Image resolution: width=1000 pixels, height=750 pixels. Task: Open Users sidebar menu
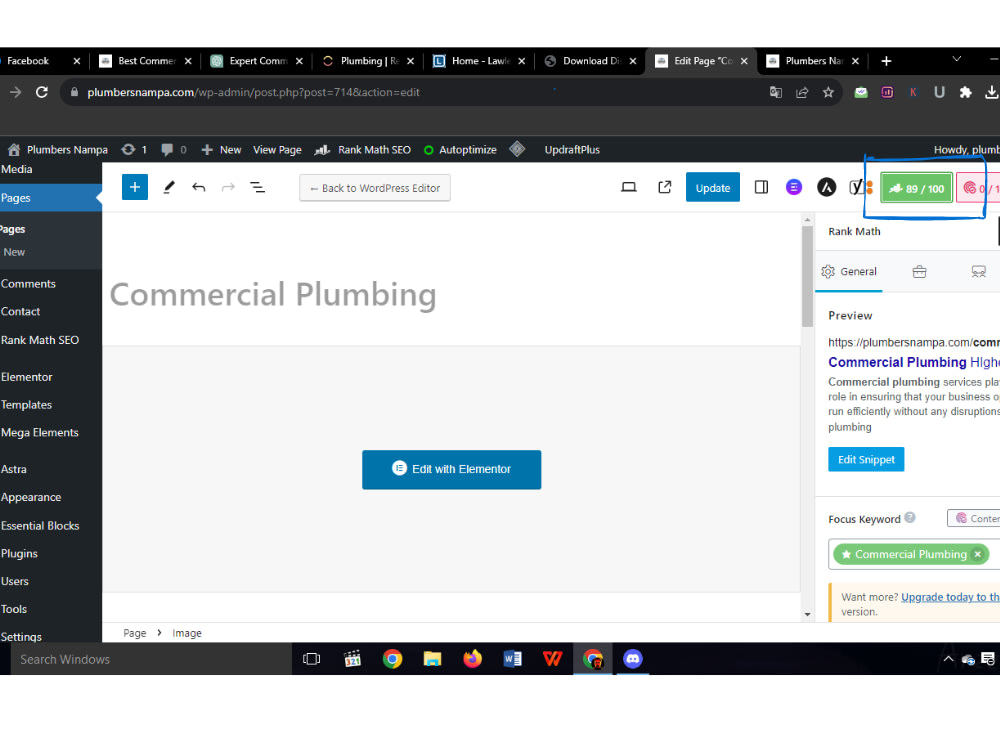[15, 582]
